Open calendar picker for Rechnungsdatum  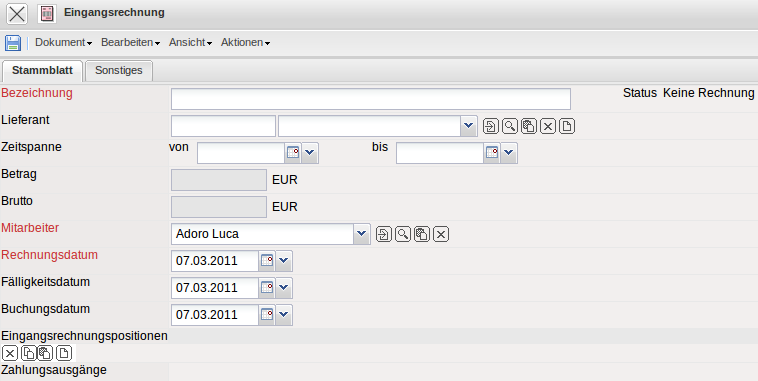click(267, 261)
